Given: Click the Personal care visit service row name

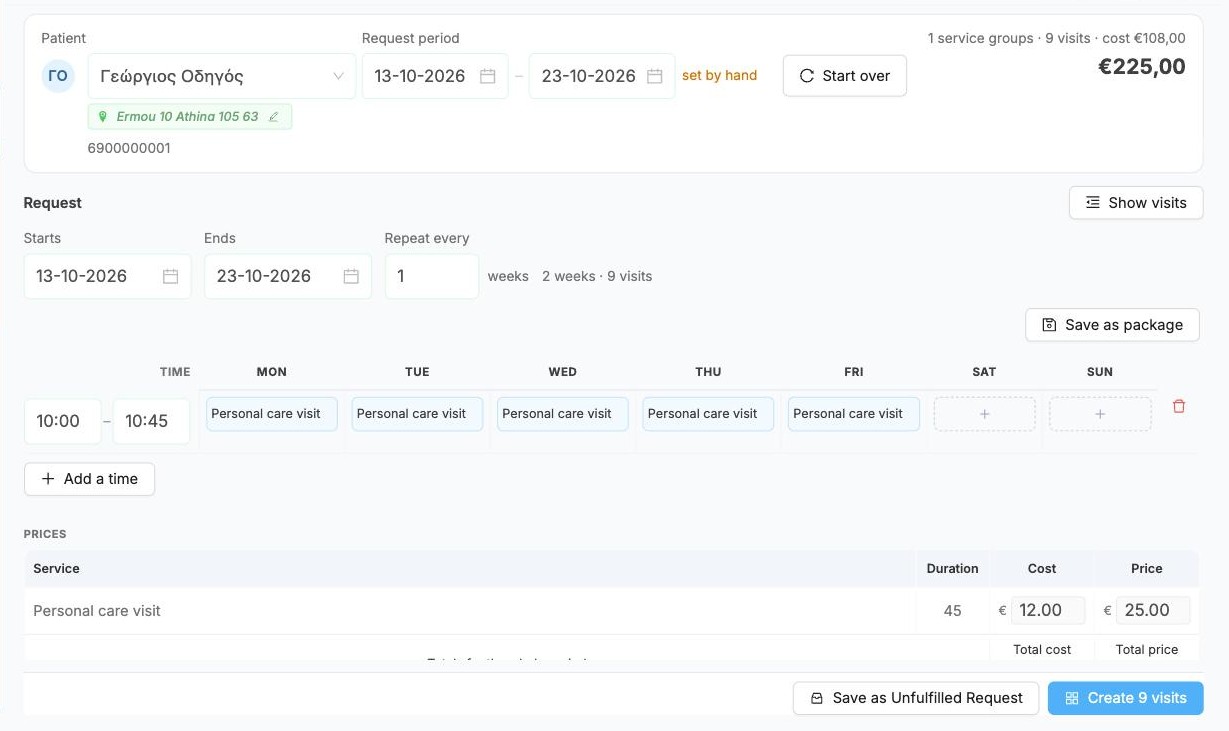Looking at the screenshot, I should point(97,611).
